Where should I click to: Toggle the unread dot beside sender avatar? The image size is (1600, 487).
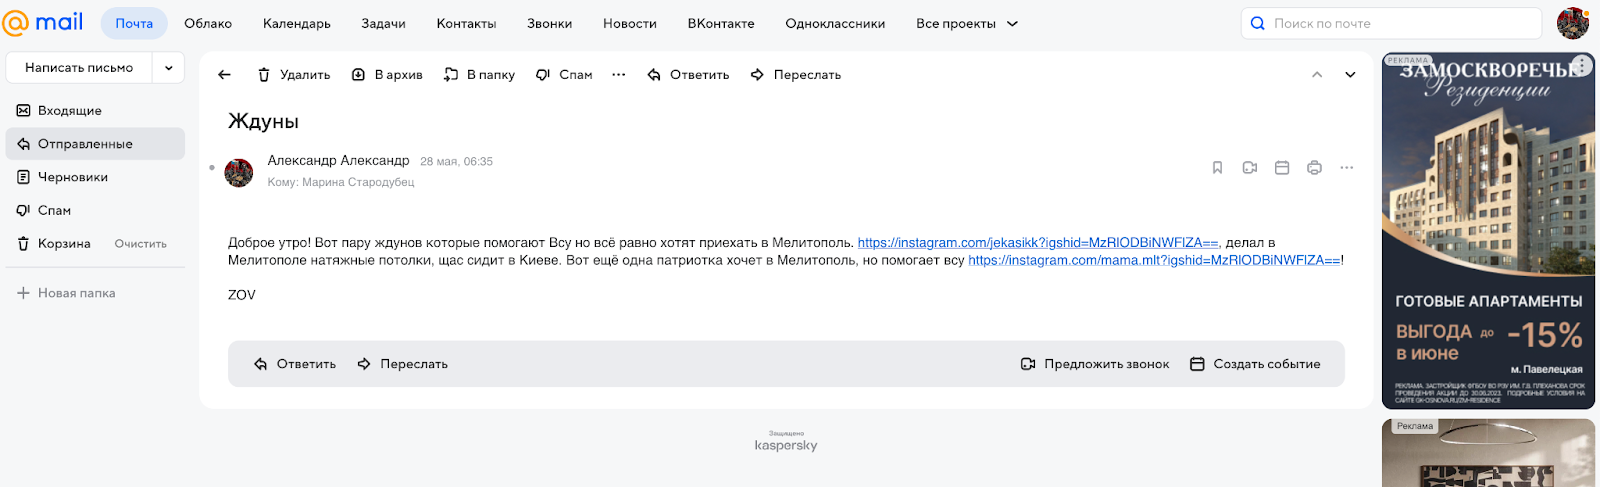(x=212, y=168)
